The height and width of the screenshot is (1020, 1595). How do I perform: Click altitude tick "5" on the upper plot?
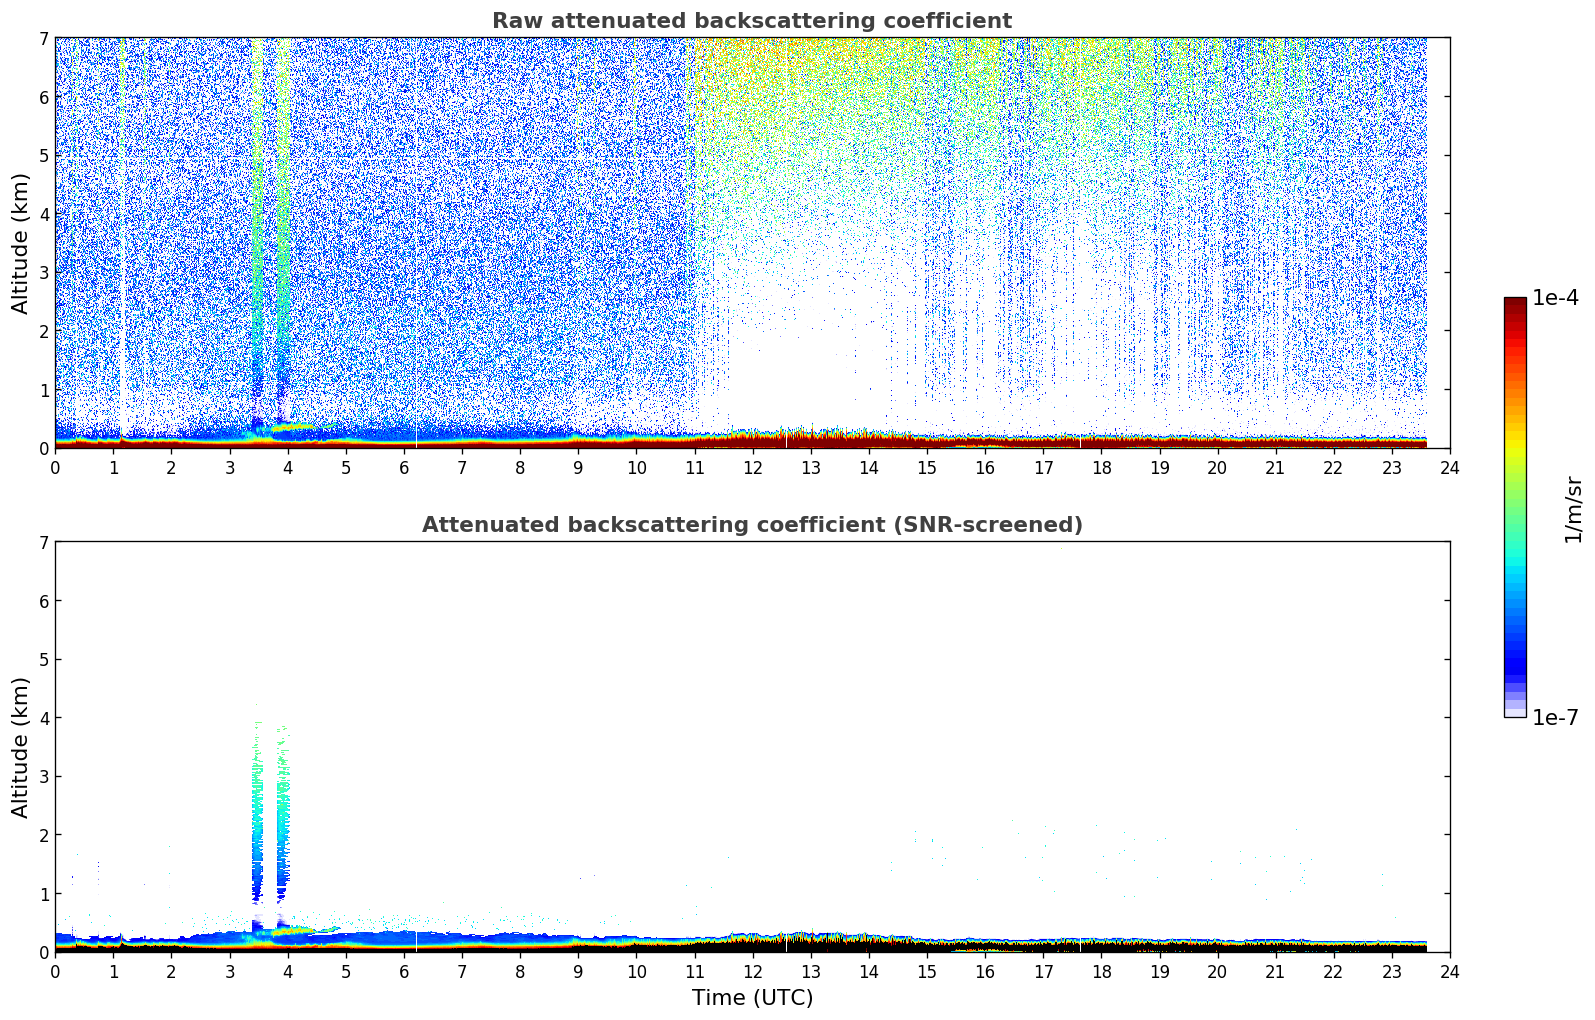tap(44, 155)
